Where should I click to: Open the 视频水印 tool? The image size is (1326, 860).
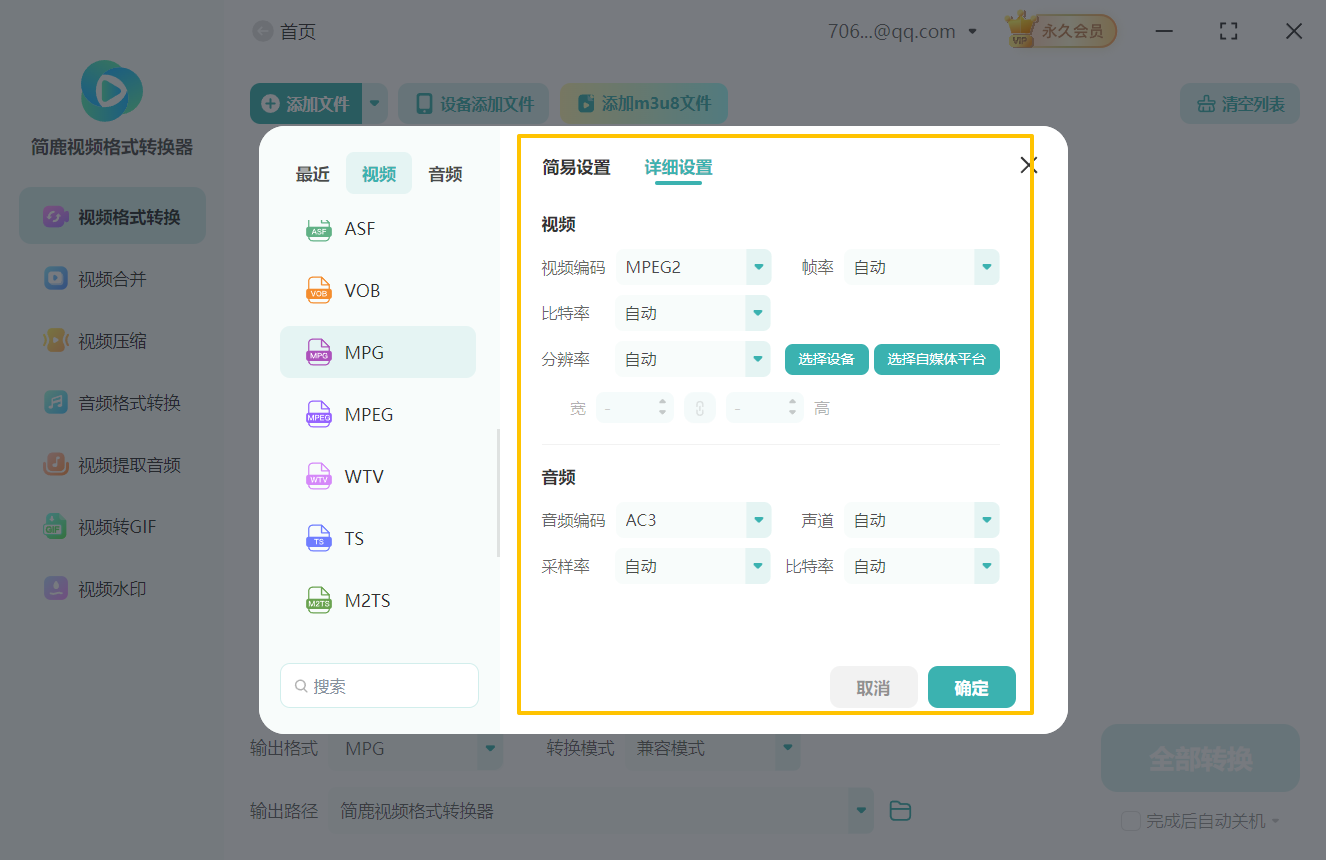[x=110, y=588]
